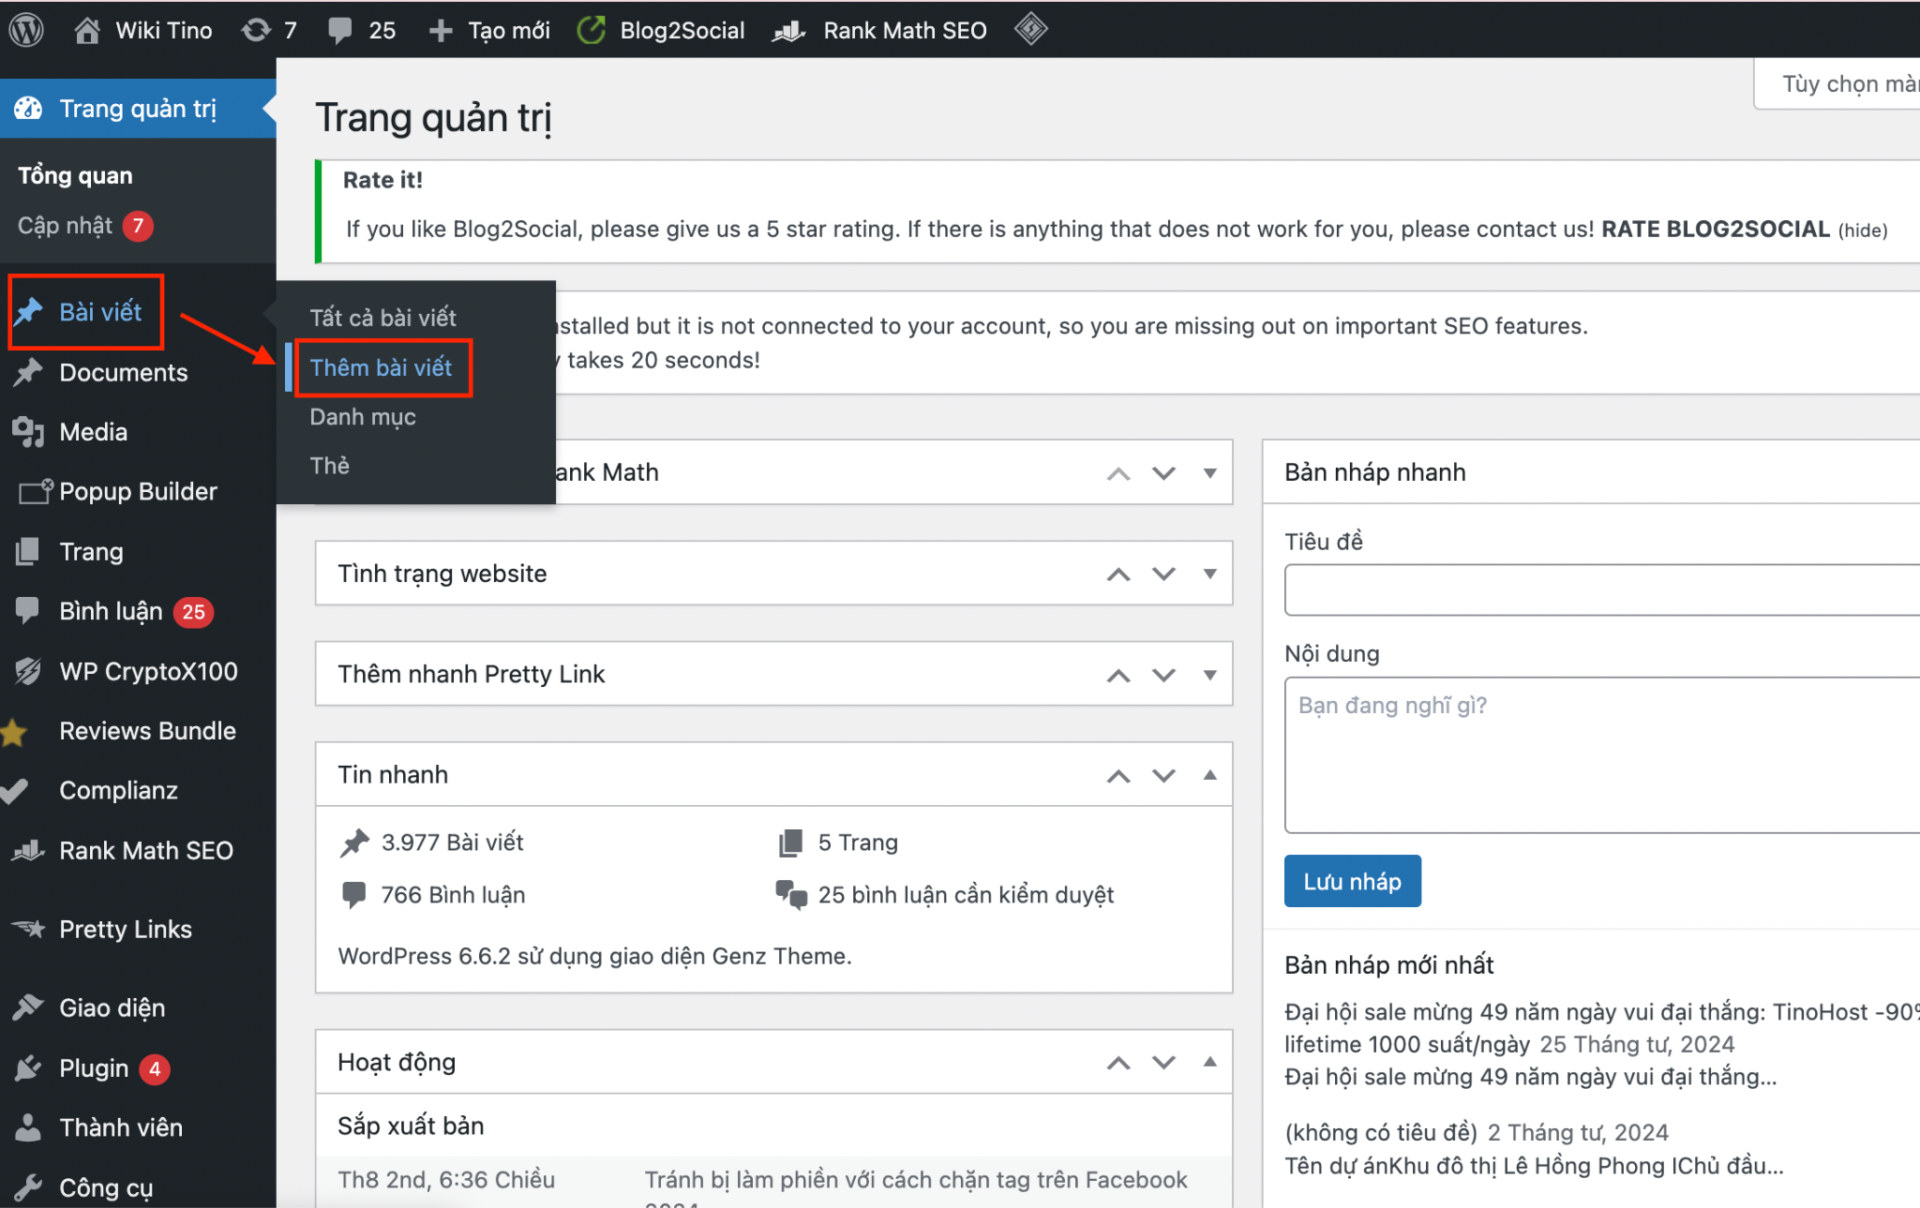The image size is (1920, 1208).
Task: Move the Rank Math widget up
Action: tap(1118, 473)
